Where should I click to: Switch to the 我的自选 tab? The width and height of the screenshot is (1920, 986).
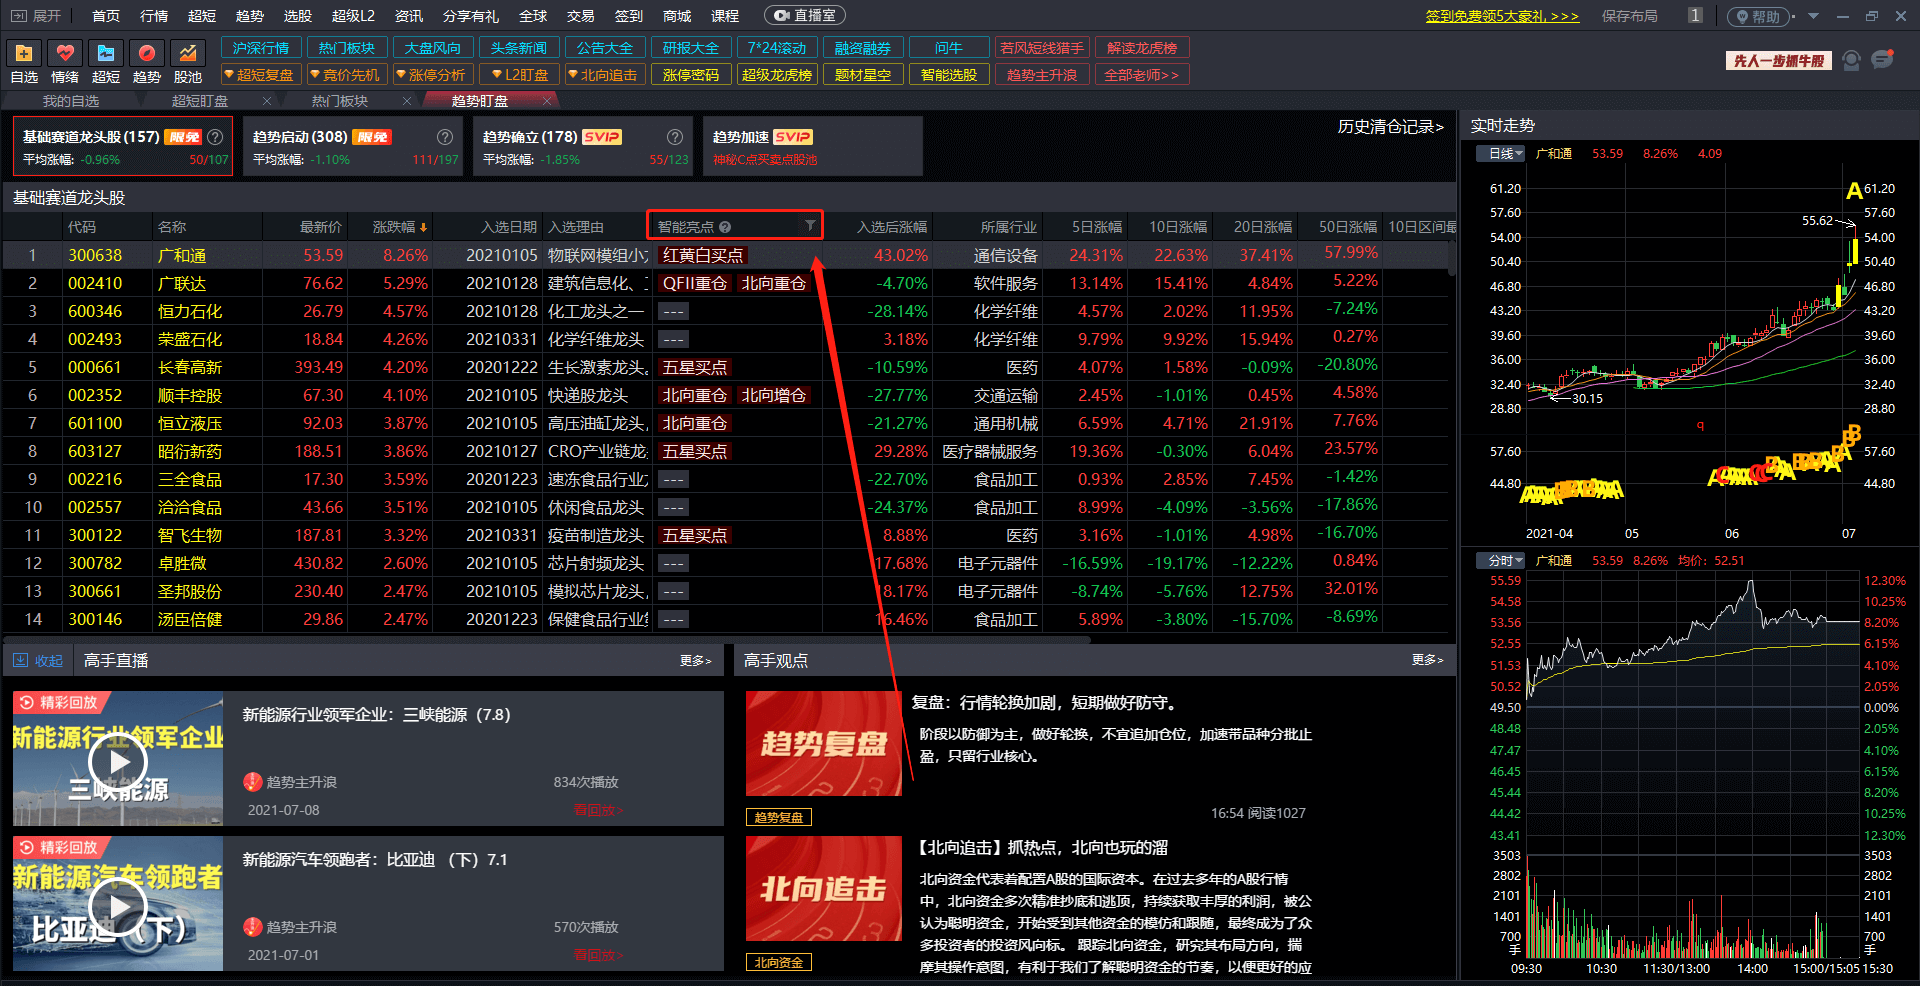point(71,101)
